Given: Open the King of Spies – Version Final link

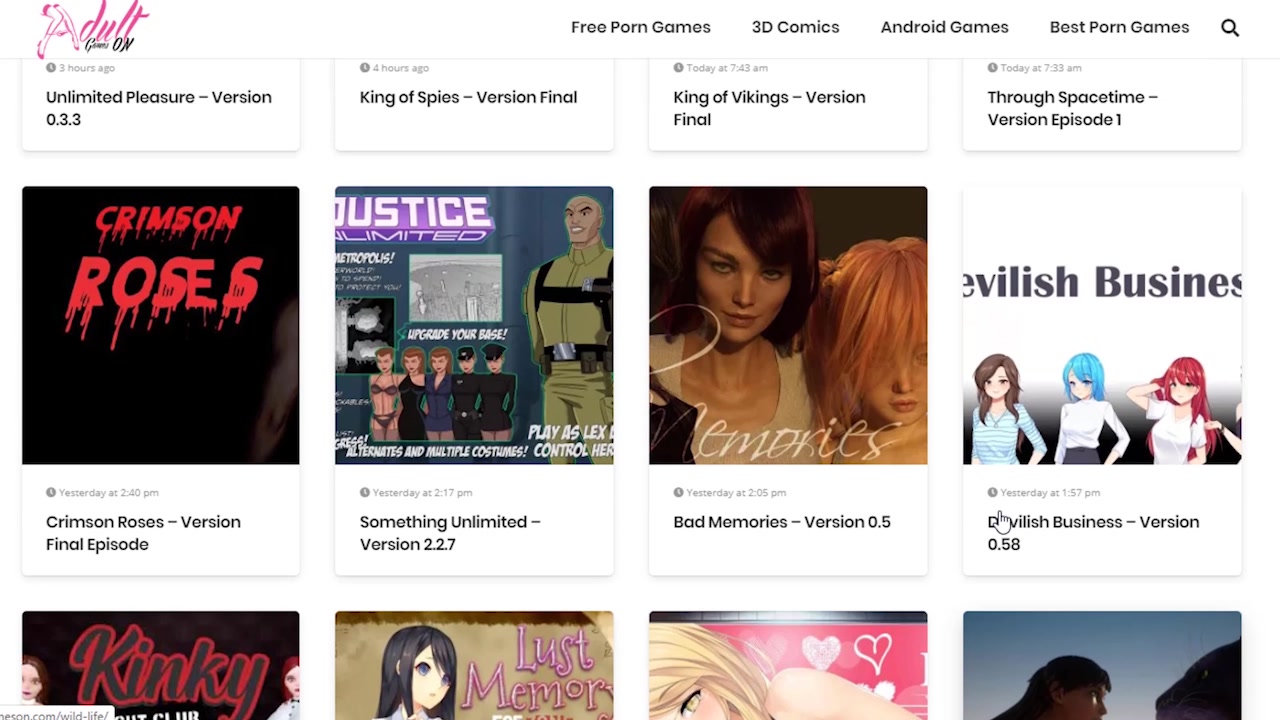Looking at the screenshot, I should coord(468,97).
